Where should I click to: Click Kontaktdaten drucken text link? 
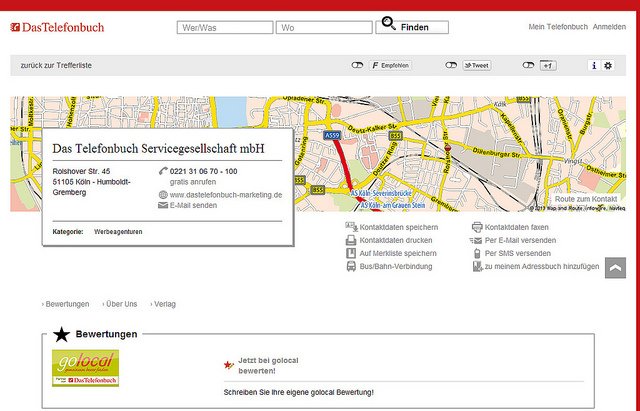pos(396,240)
